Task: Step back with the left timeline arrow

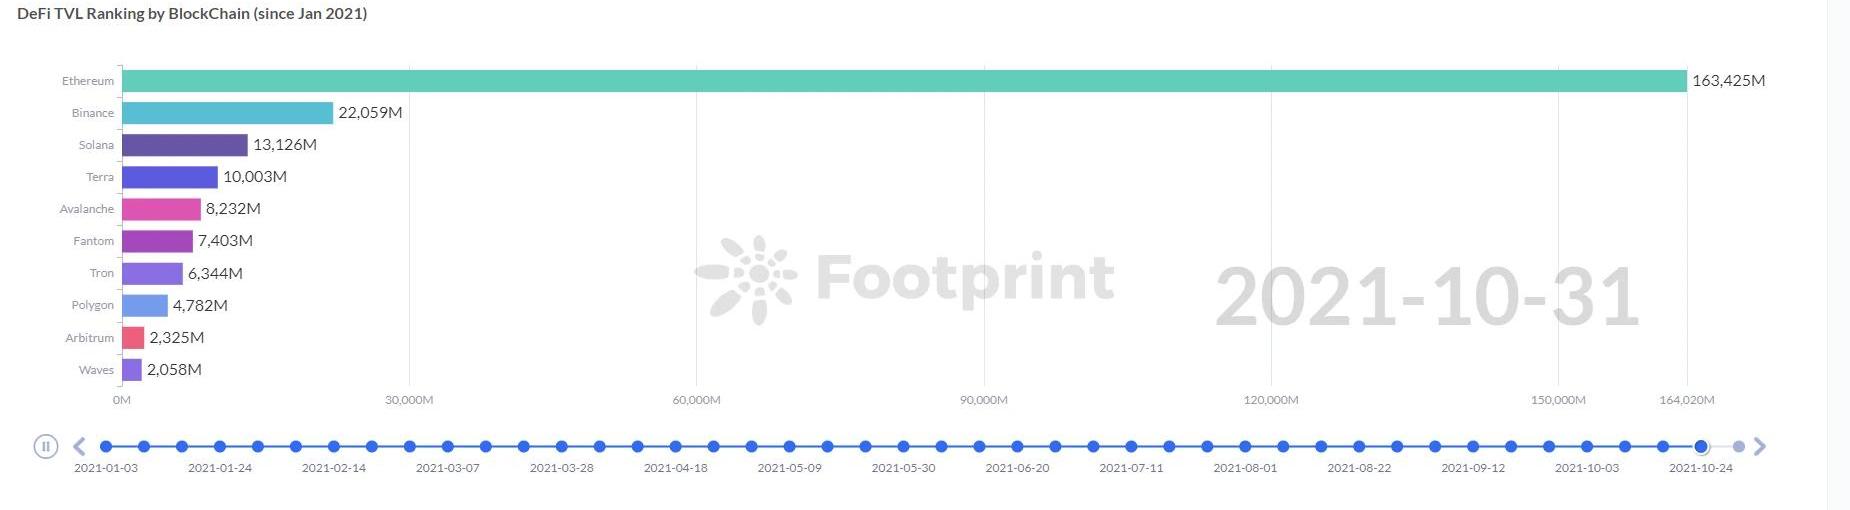Action: (79, 447)
